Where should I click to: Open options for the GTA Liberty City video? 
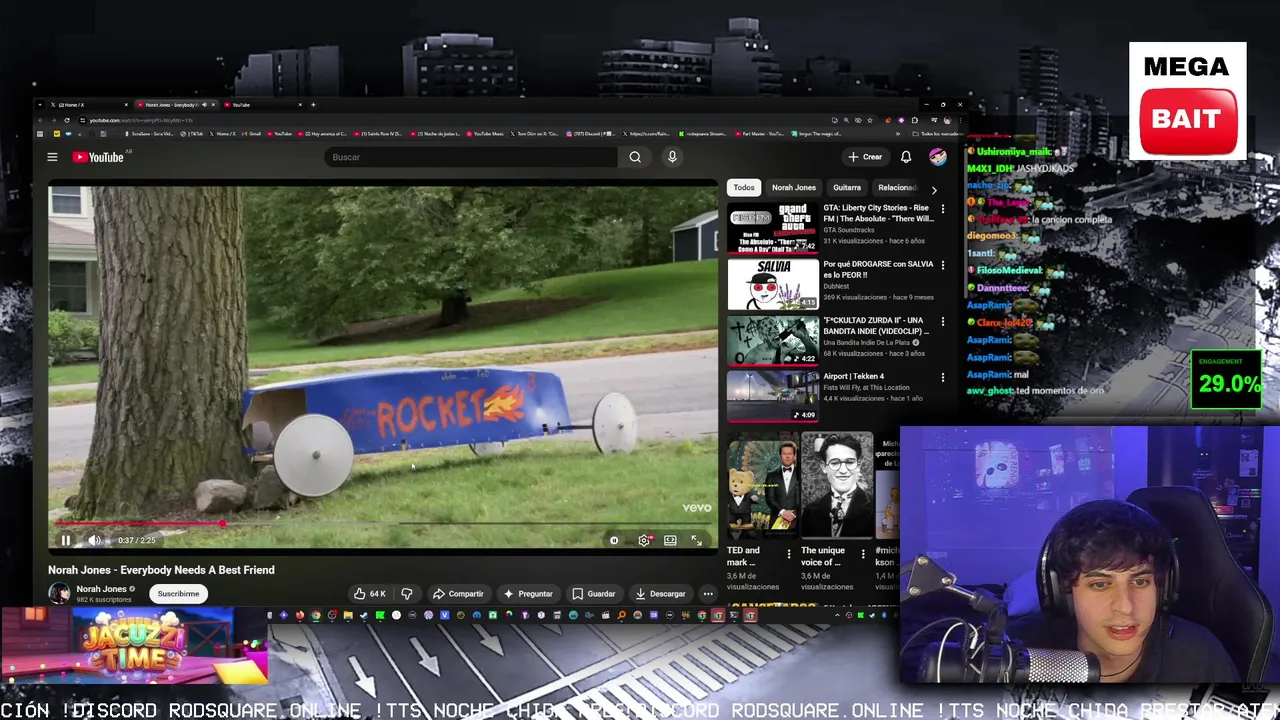click(x=942, y=209)
